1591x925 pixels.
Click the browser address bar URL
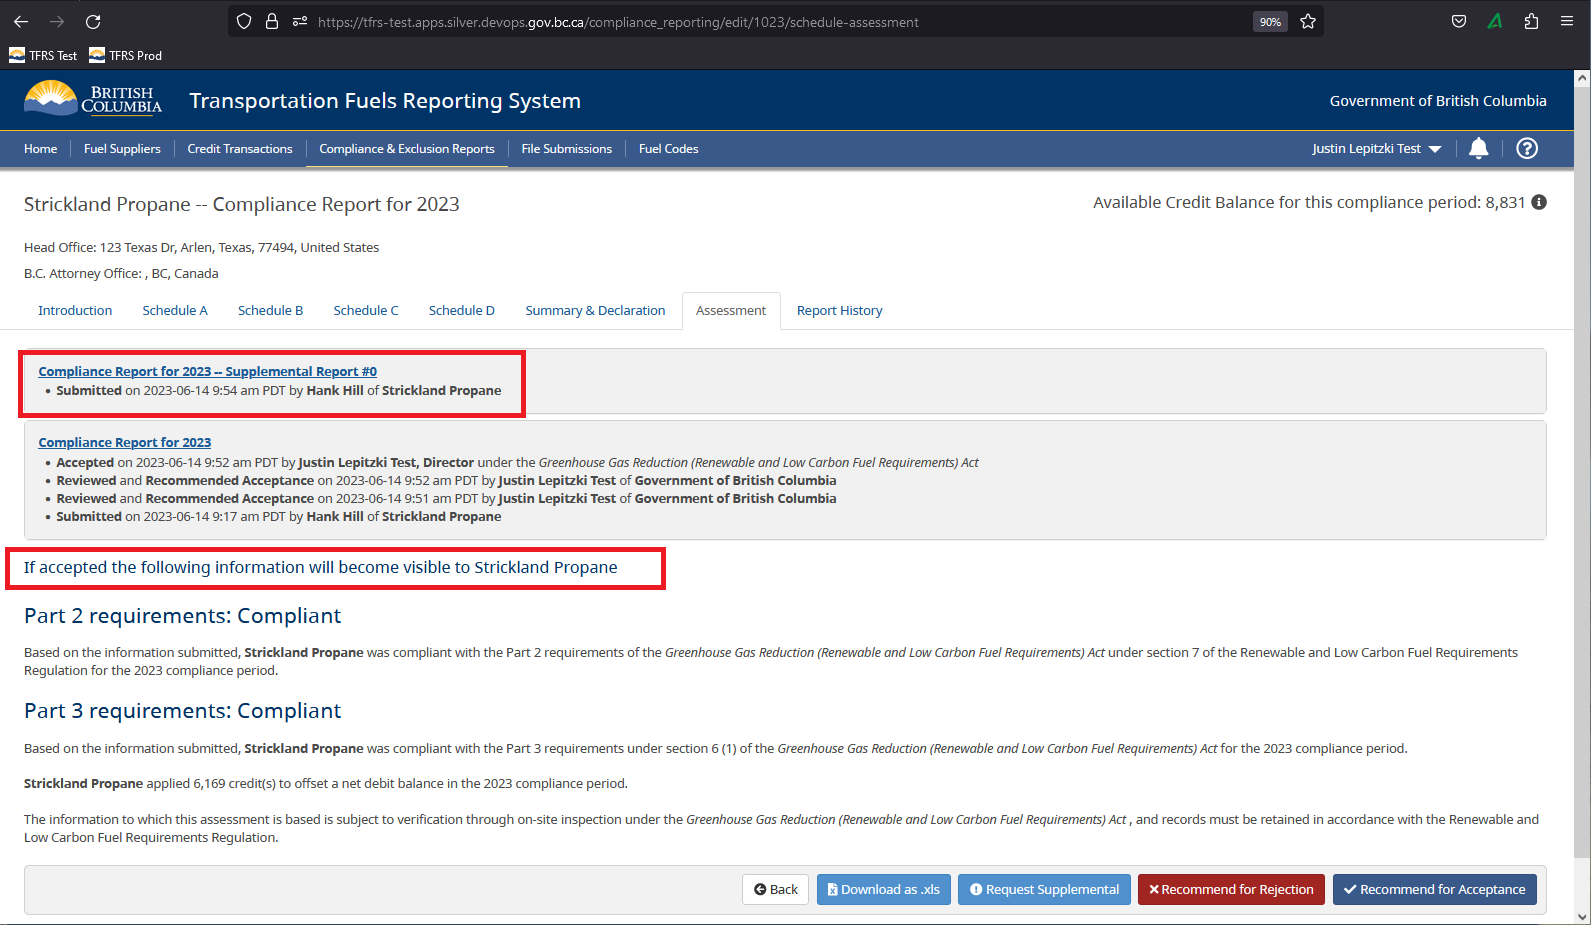618,22
